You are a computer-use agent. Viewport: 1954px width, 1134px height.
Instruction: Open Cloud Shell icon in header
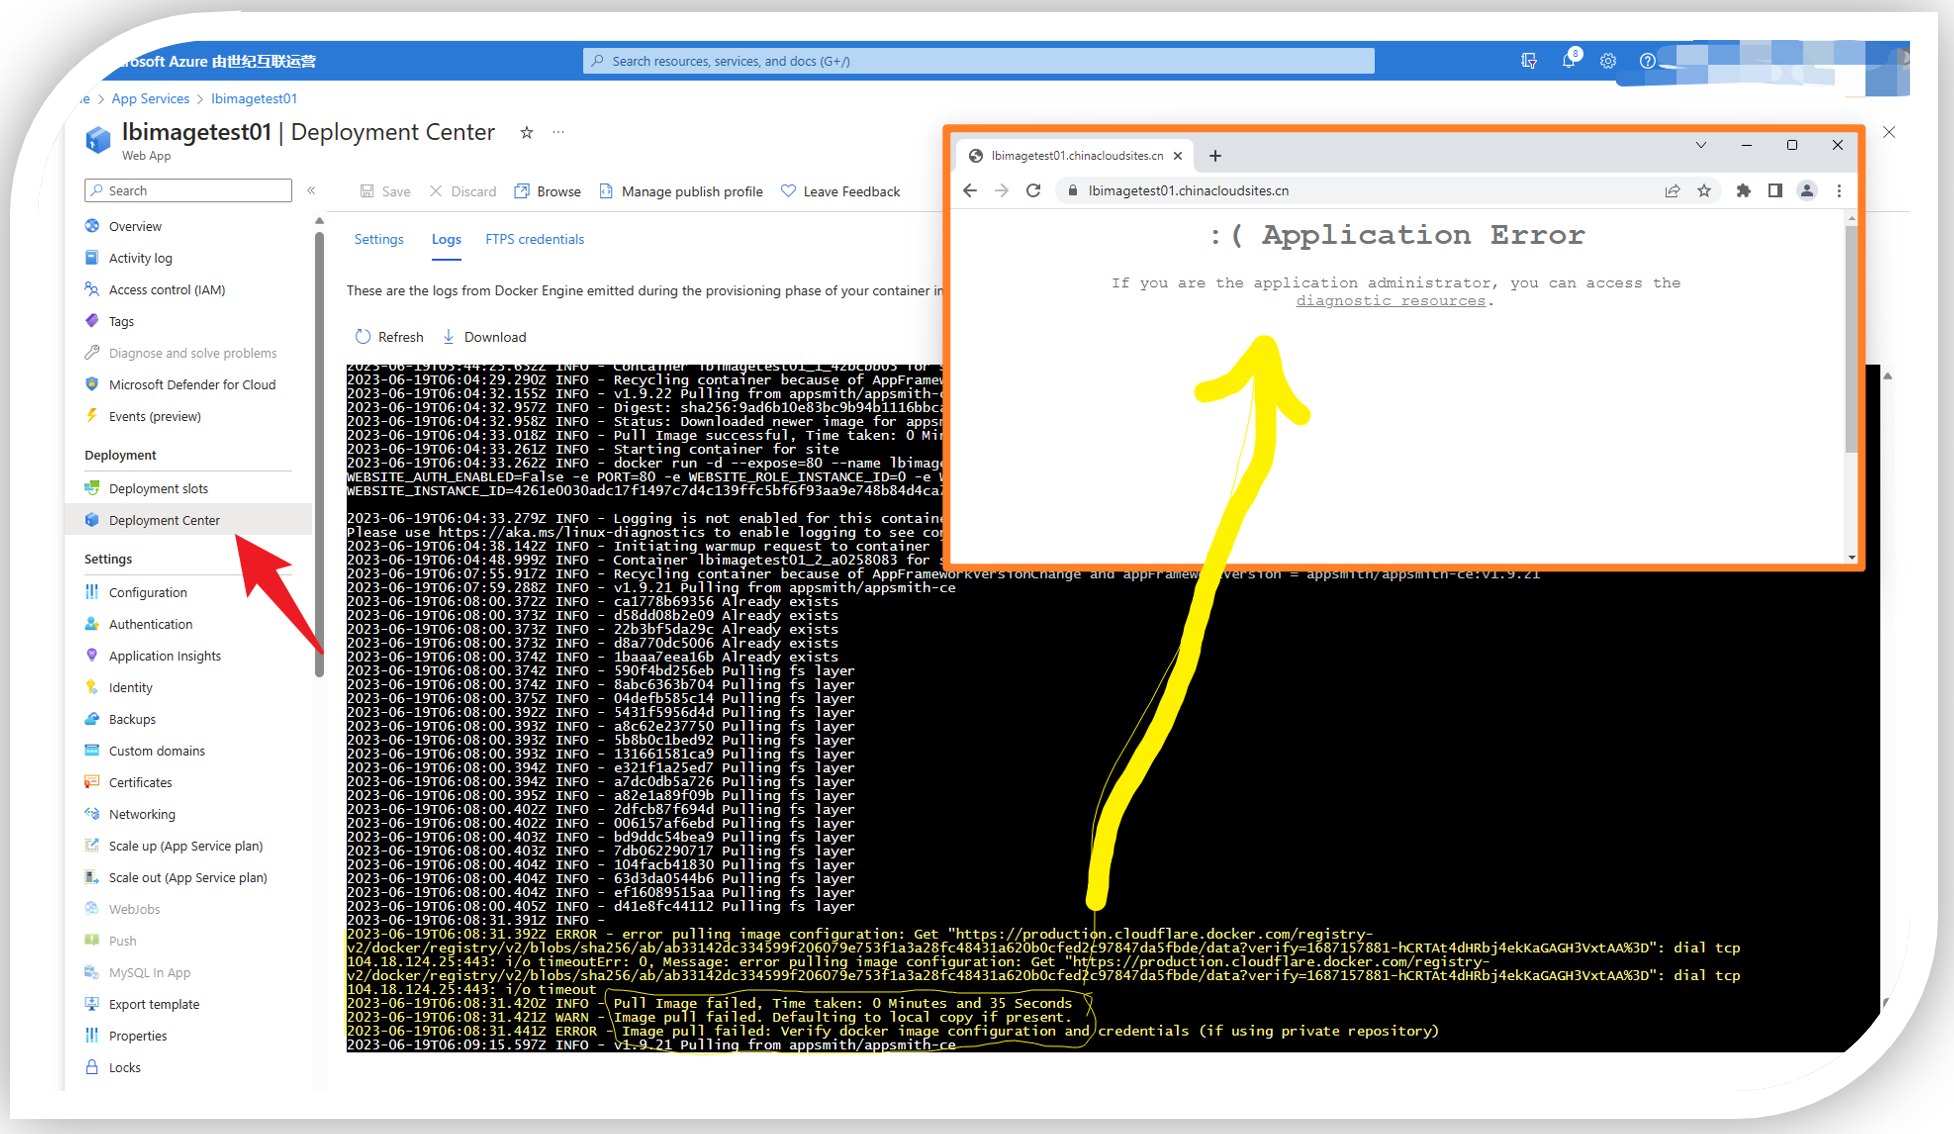pyautogui.click(x=1529, y=61)
